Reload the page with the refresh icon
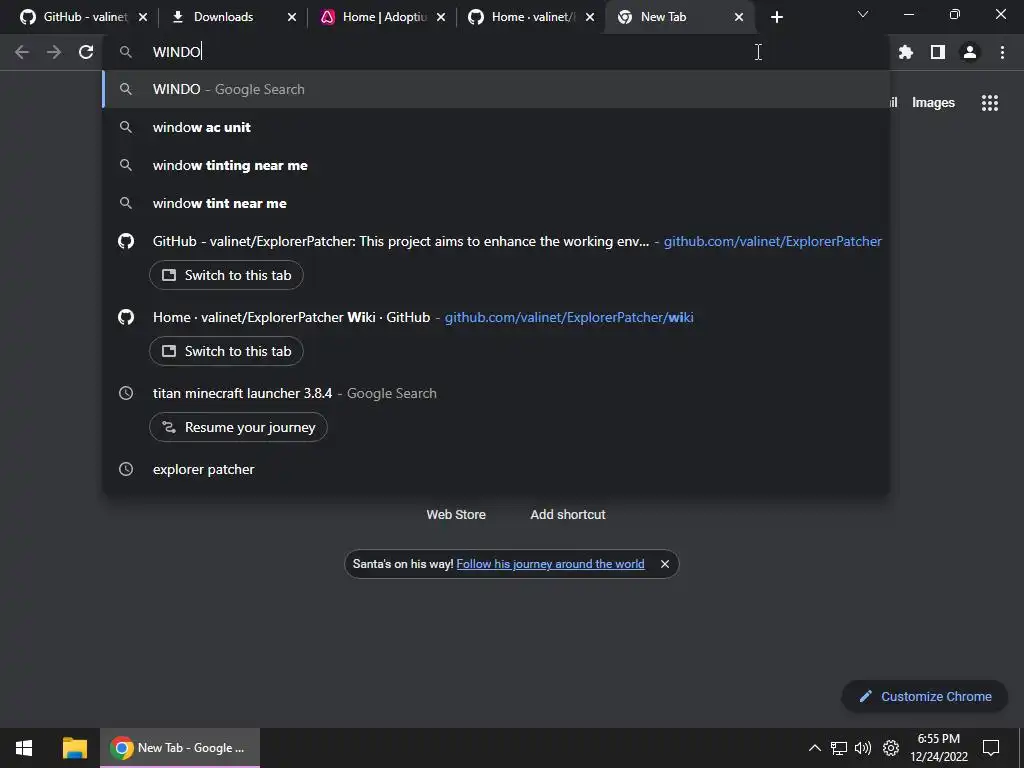 pos(86,52)
